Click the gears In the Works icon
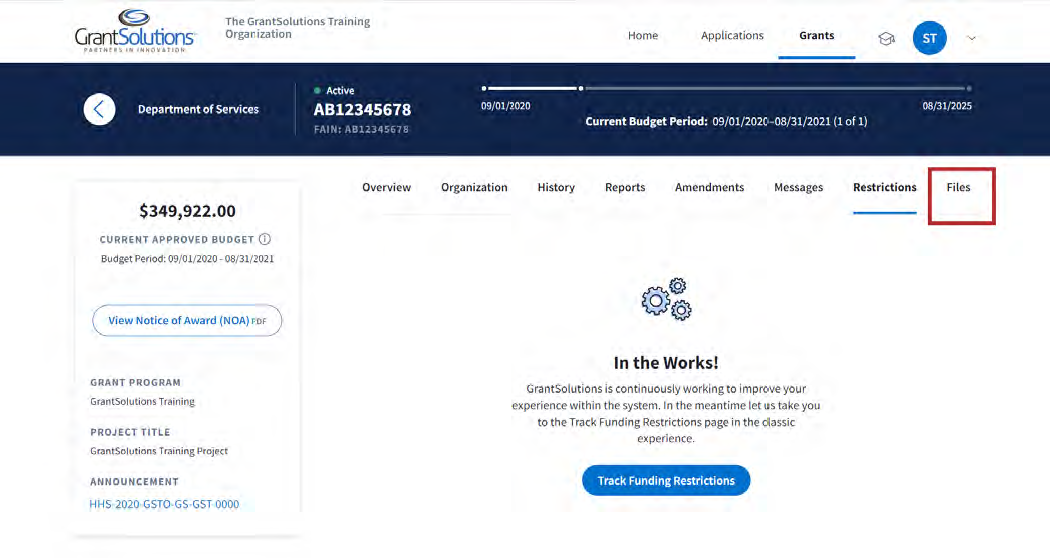Screen dimensions: 1050x558 [x=667, y=300]
